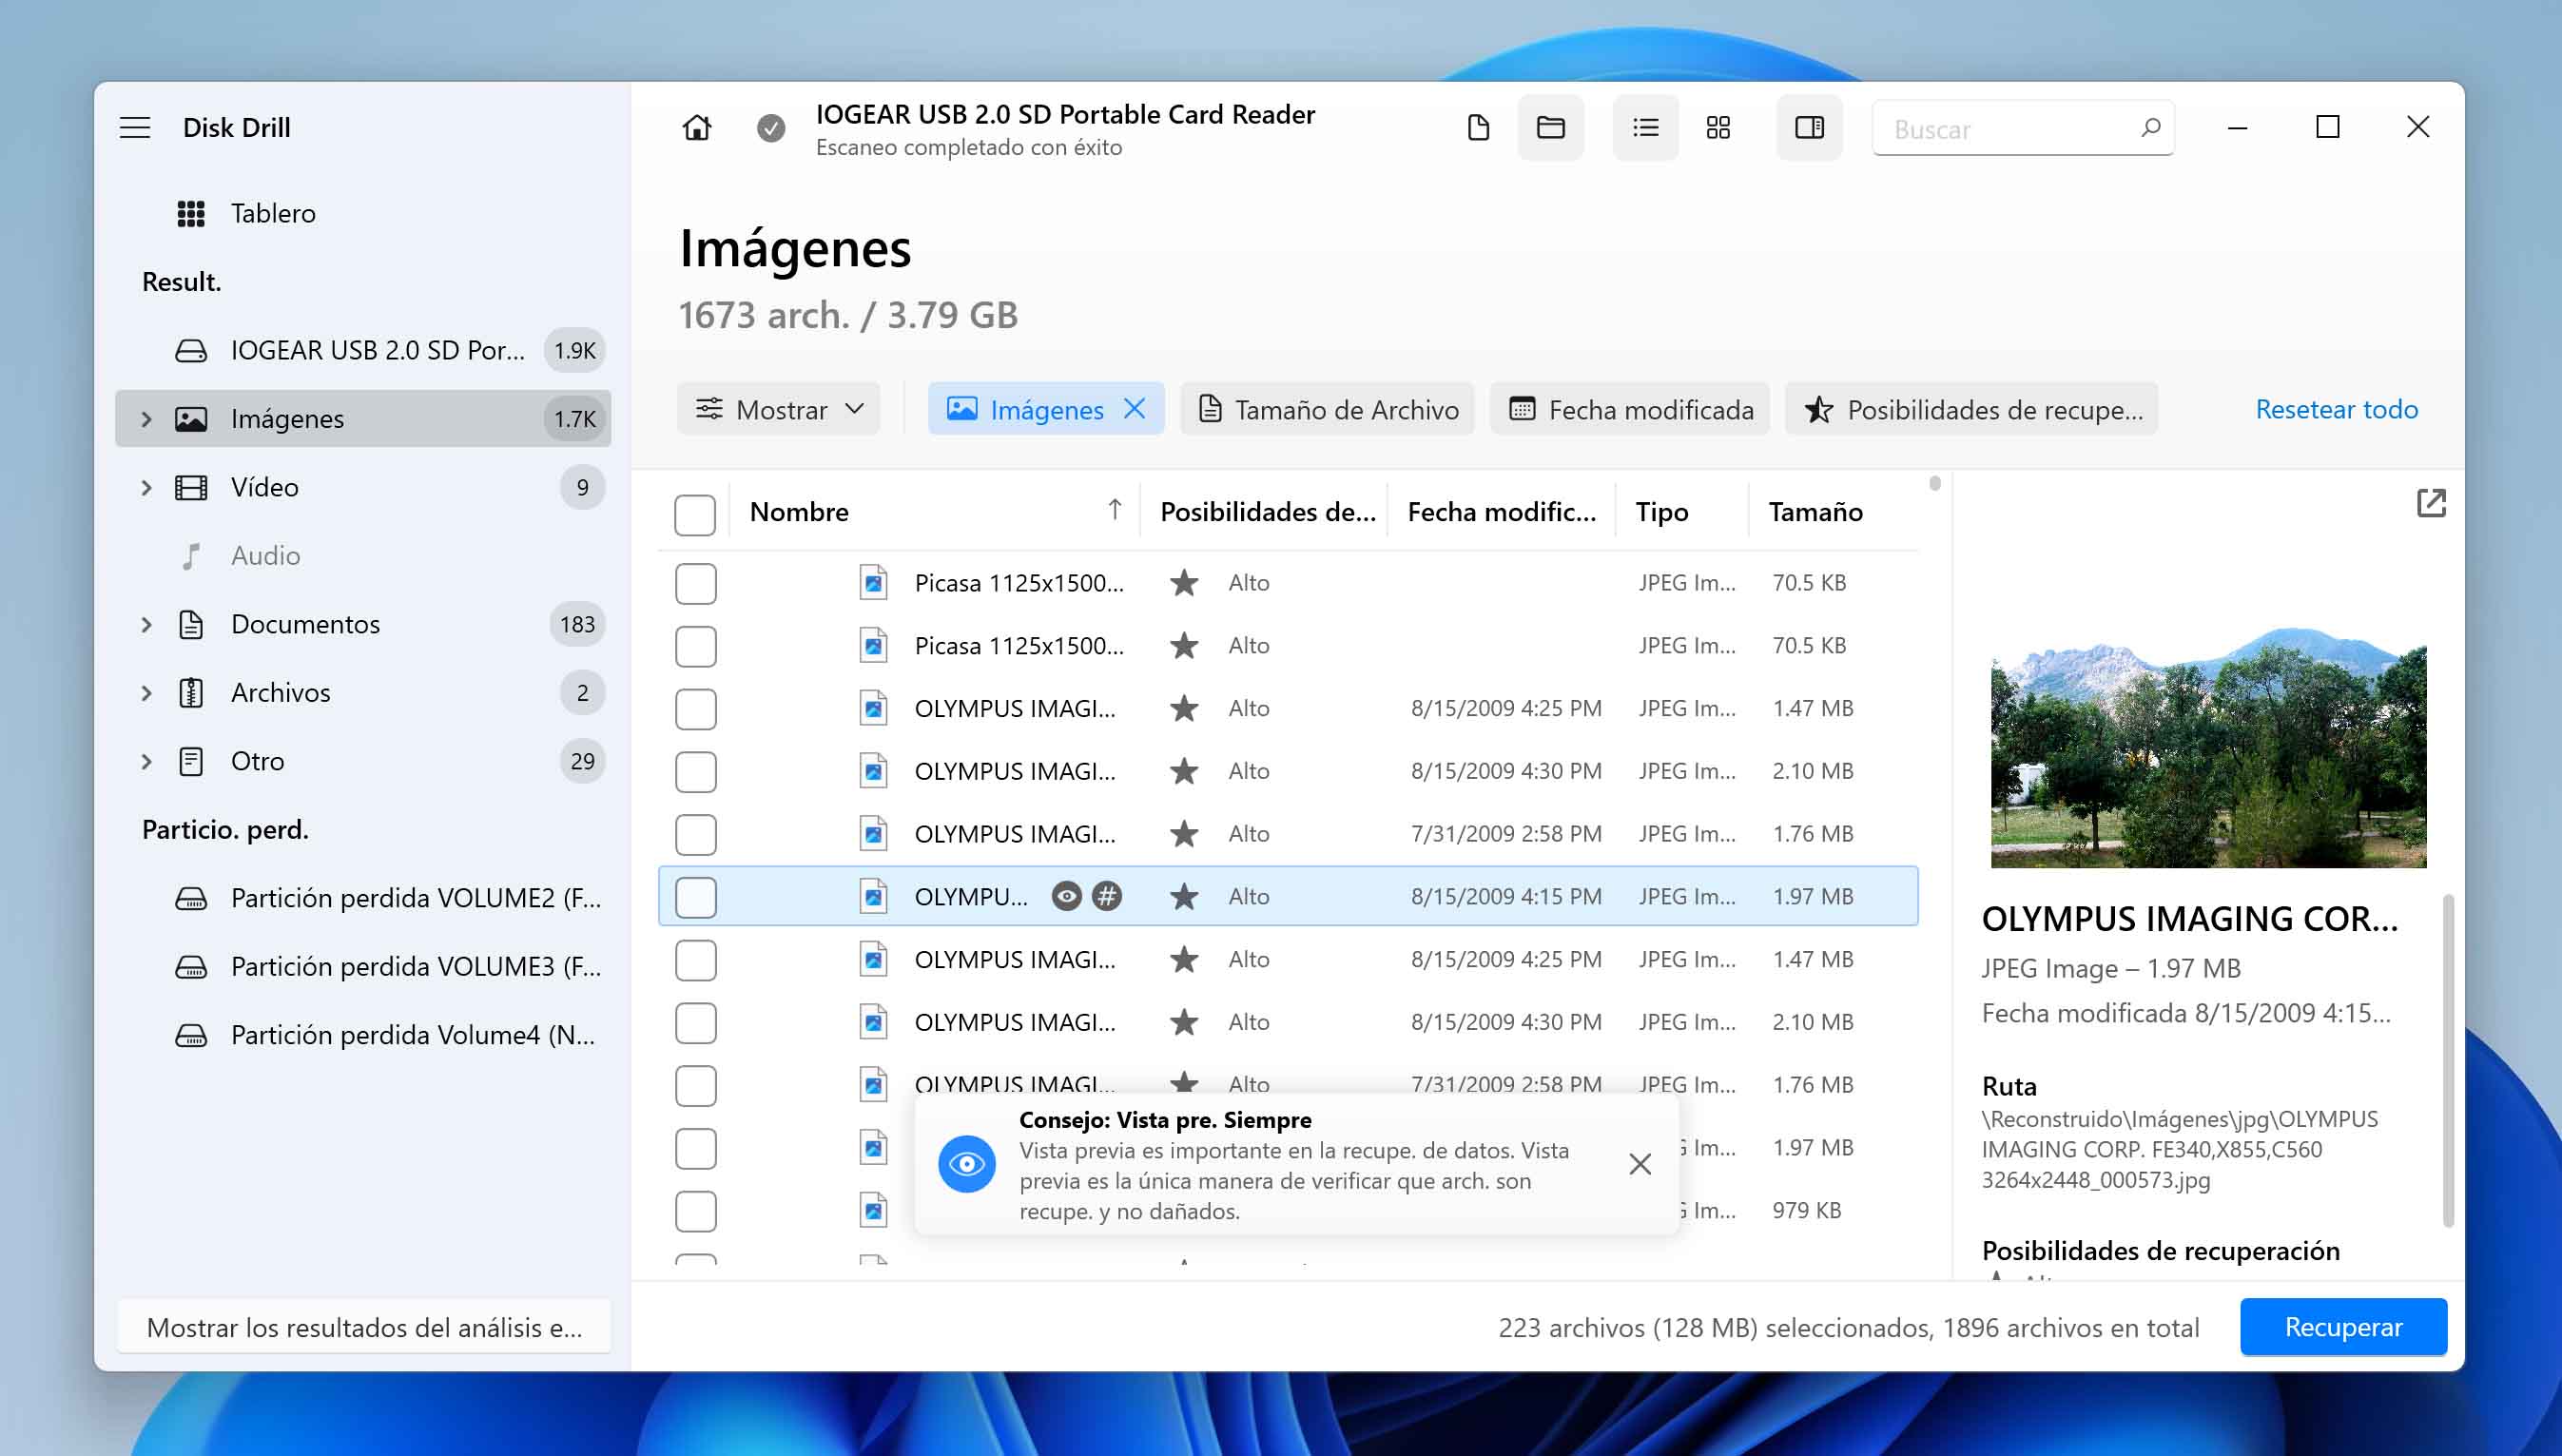The width and height of the screenshot is (2562, 1456).
Task: Click the IOGEAR drive icon in sidebar
Action: pos(191,351)
